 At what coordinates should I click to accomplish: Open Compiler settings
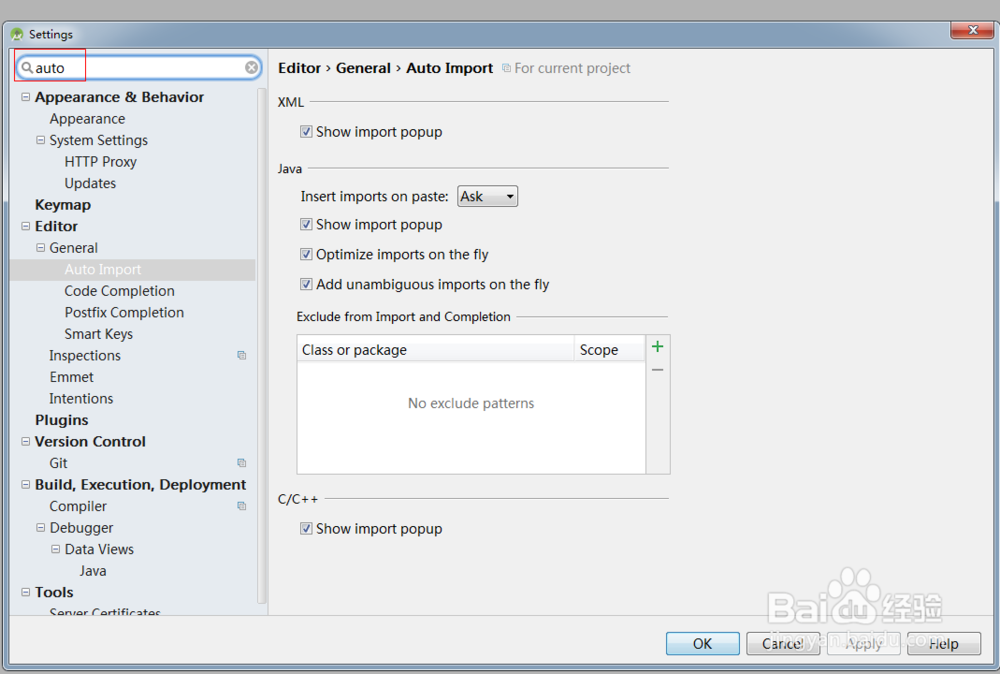click(78, 506)
